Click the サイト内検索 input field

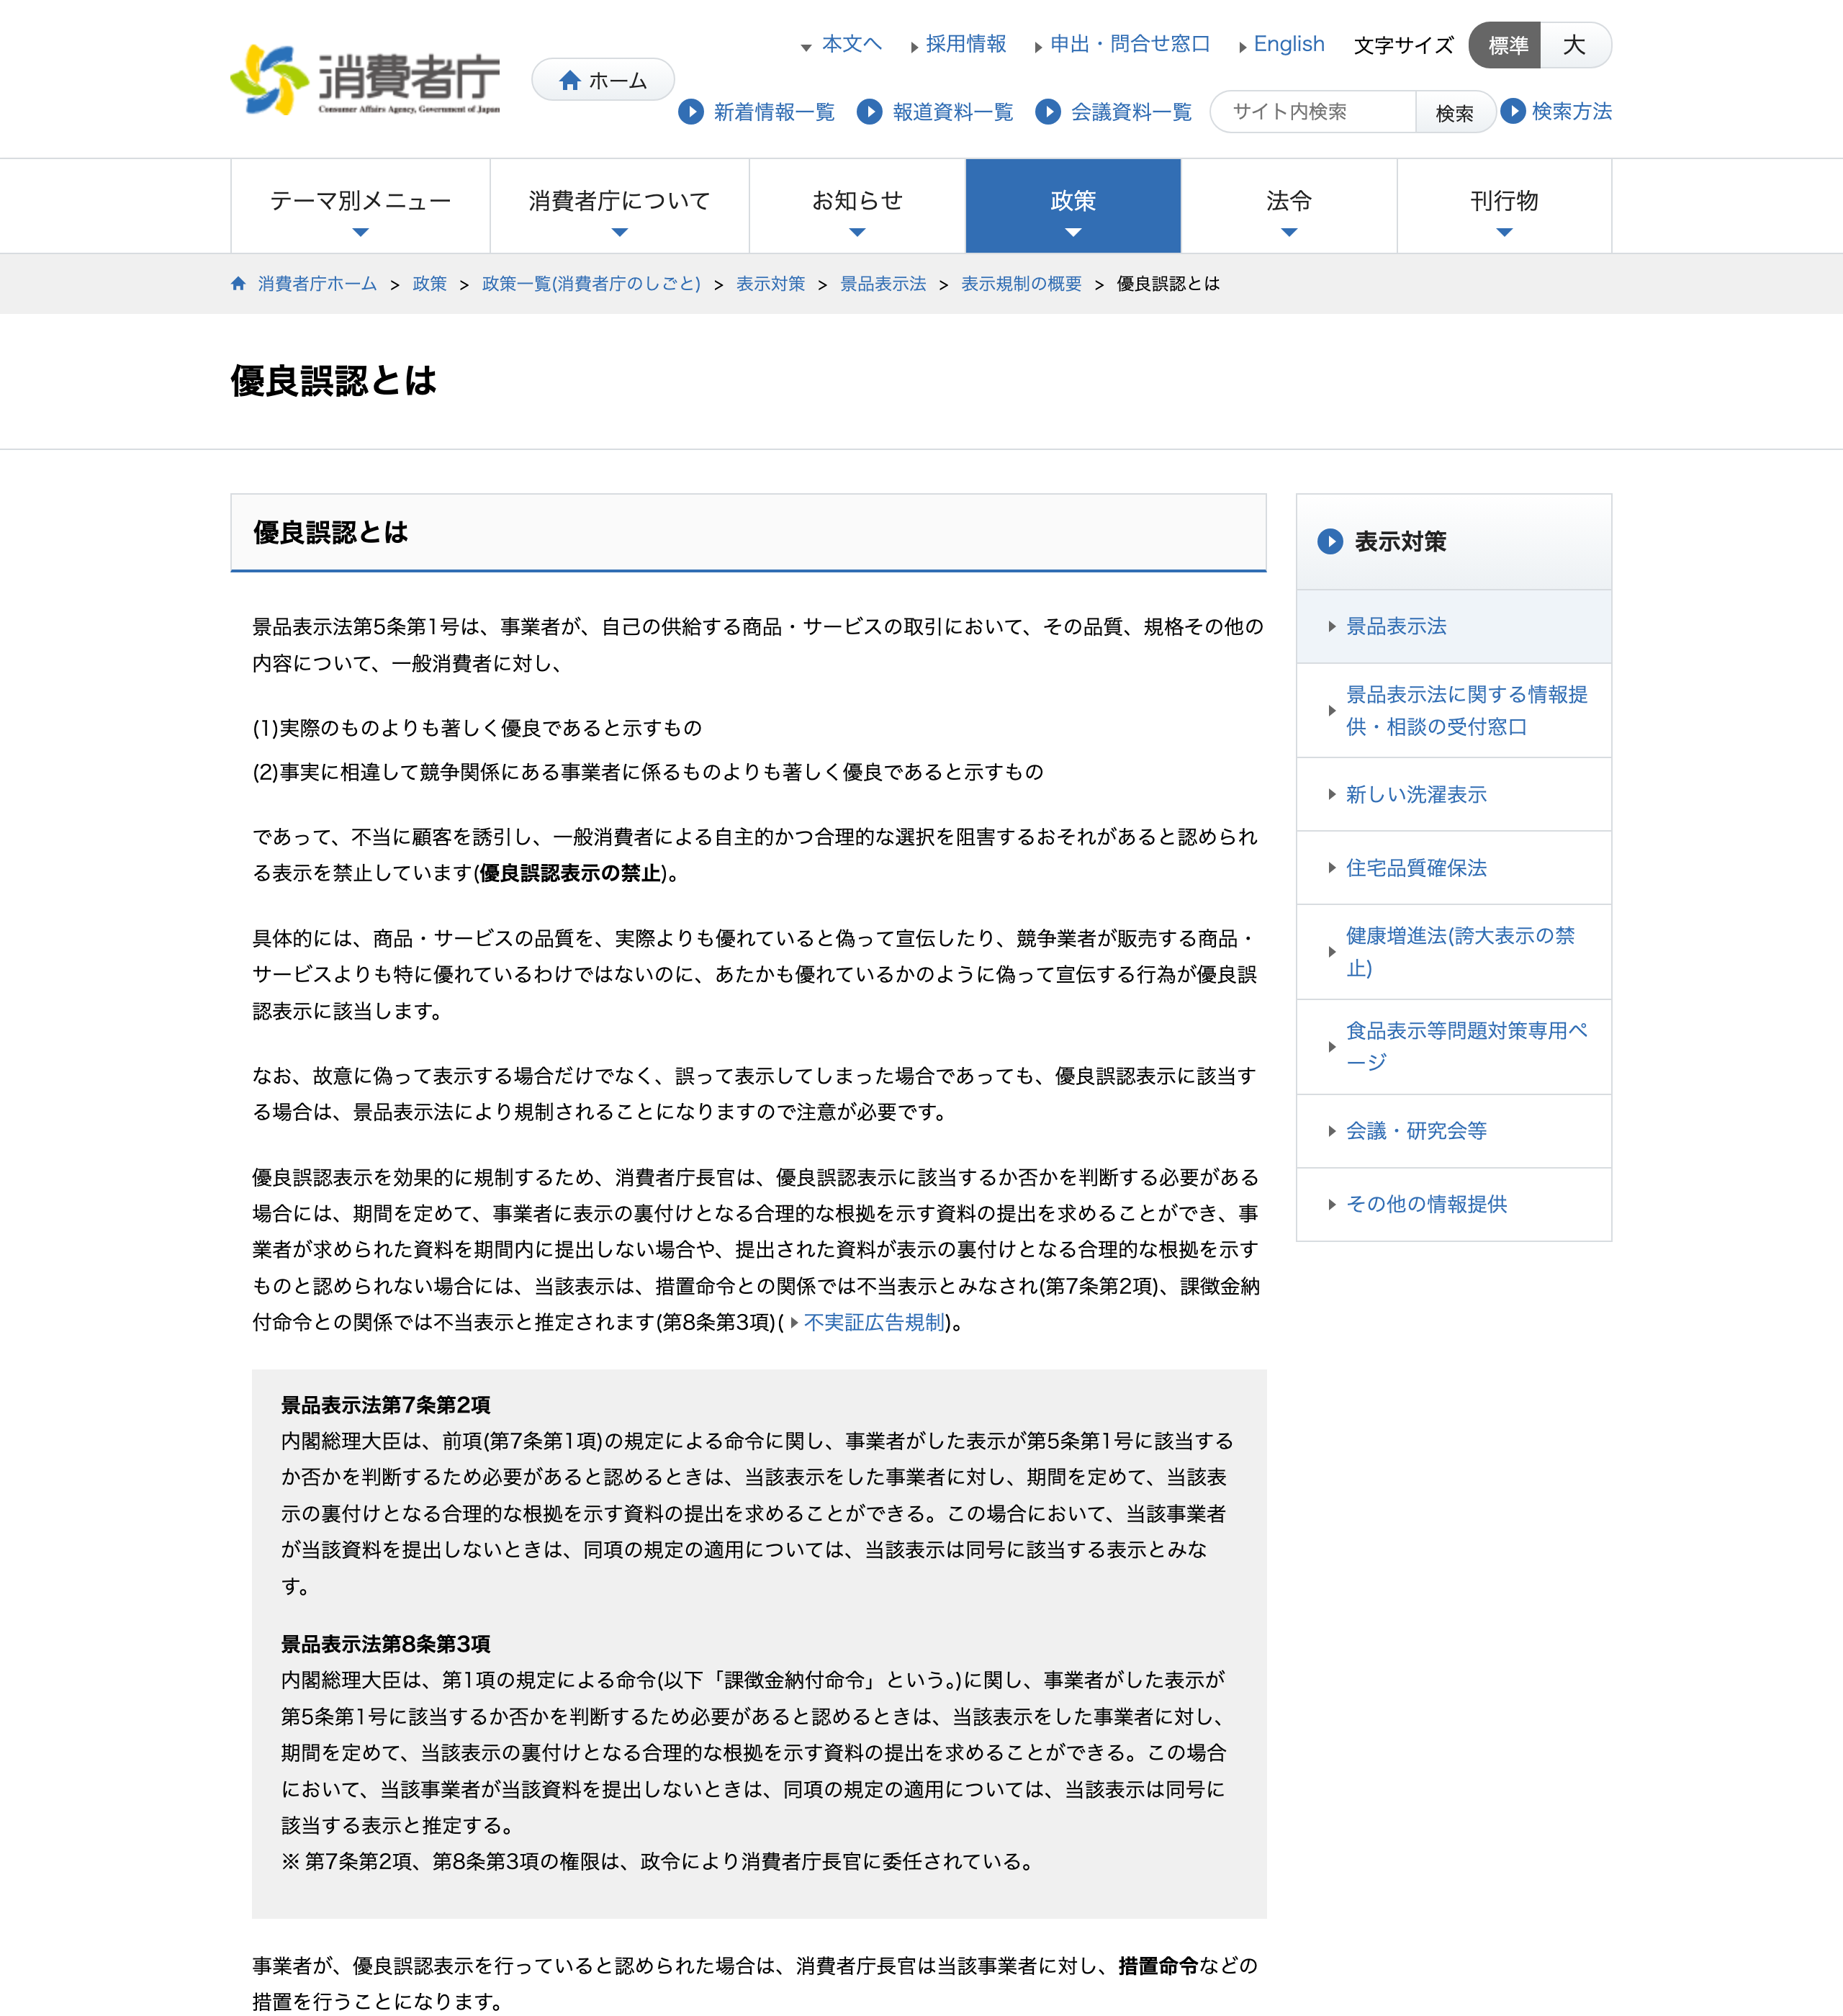(x=1313, y=112)
